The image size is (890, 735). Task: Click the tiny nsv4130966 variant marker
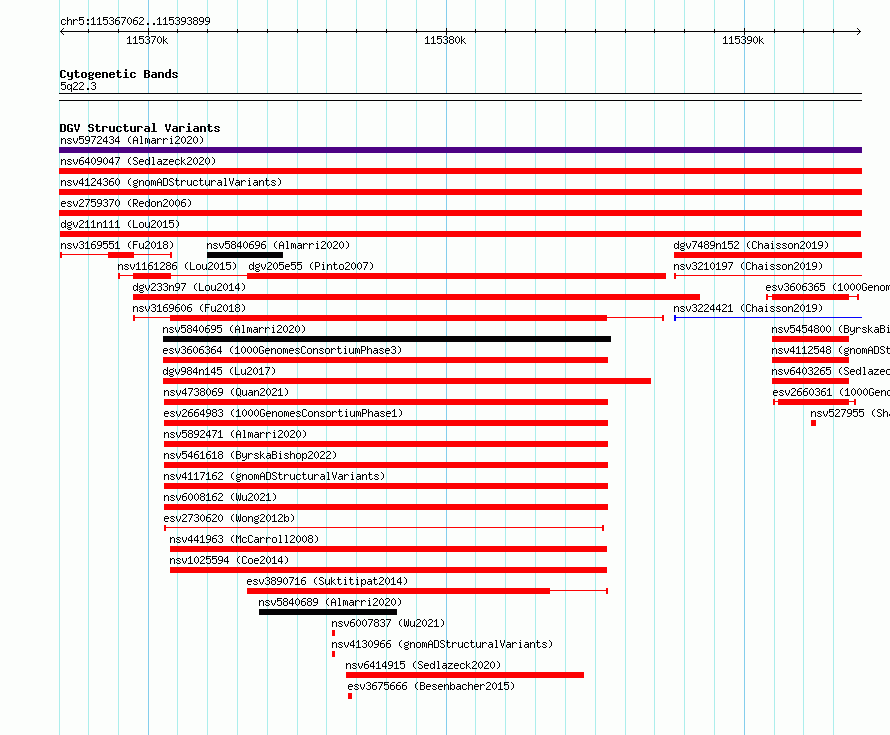coord(333,654)
